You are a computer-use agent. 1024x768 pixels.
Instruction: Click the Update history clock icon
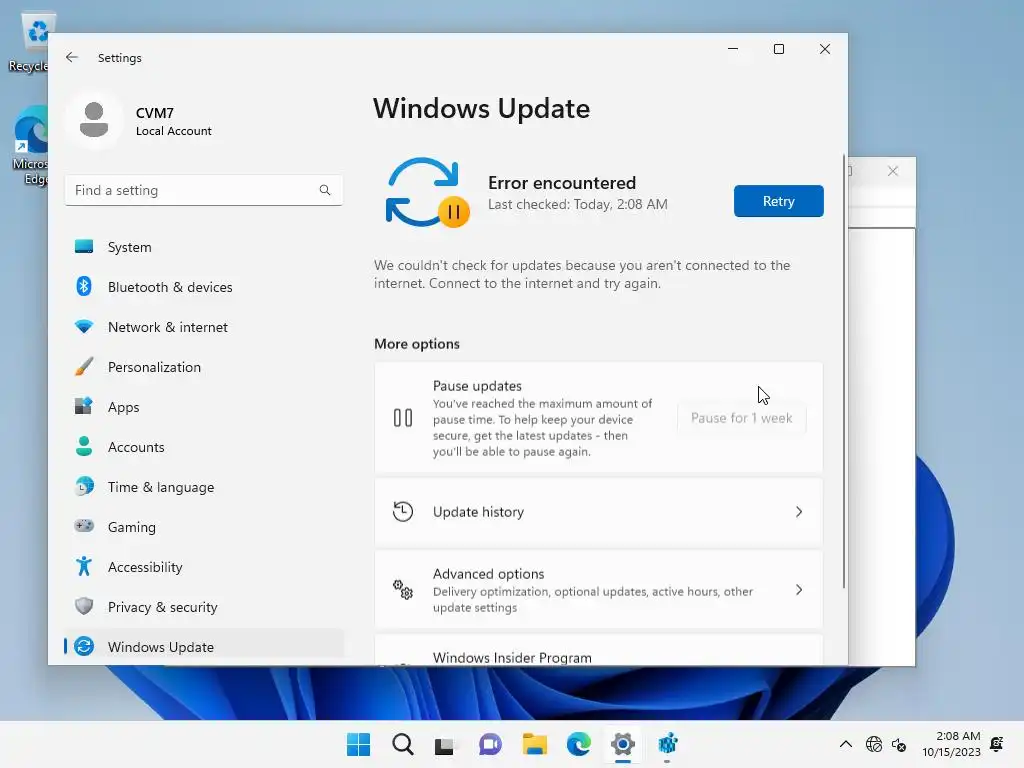tap(403, 511)
